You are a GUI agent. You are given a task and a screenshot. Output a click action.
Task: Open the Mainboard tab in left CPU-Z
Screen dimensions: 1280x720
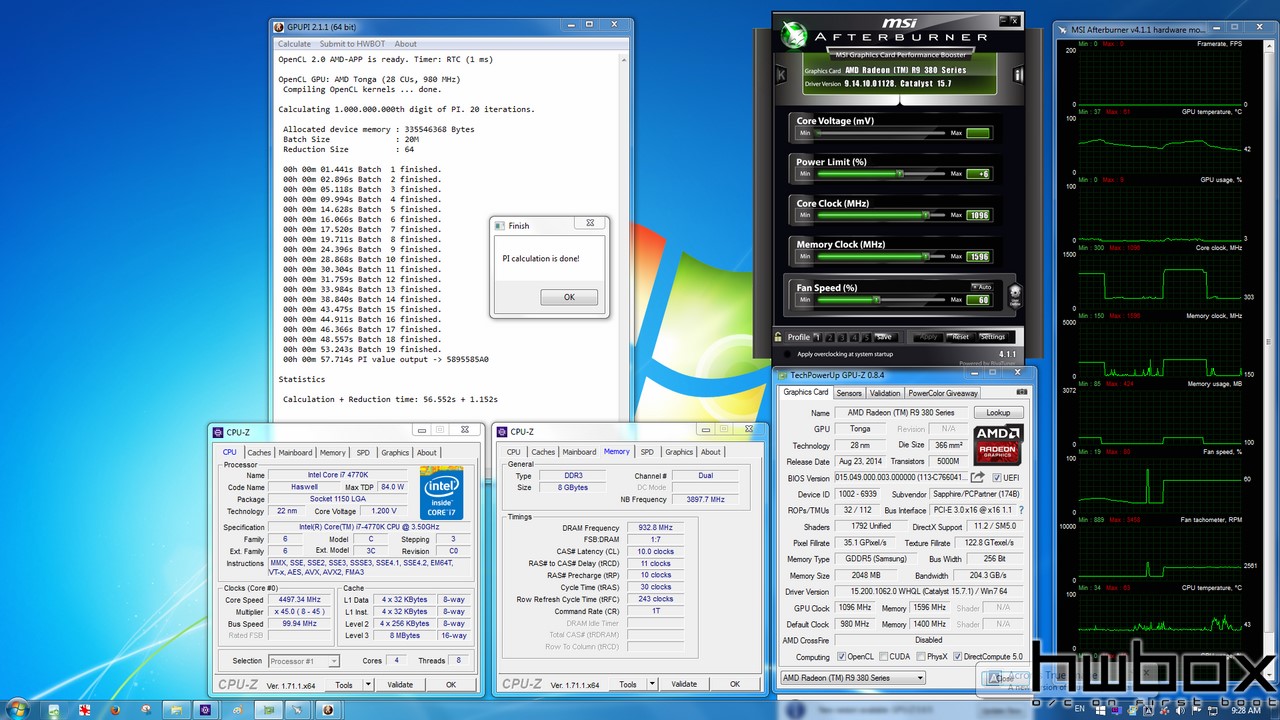(x=295, y=453)
